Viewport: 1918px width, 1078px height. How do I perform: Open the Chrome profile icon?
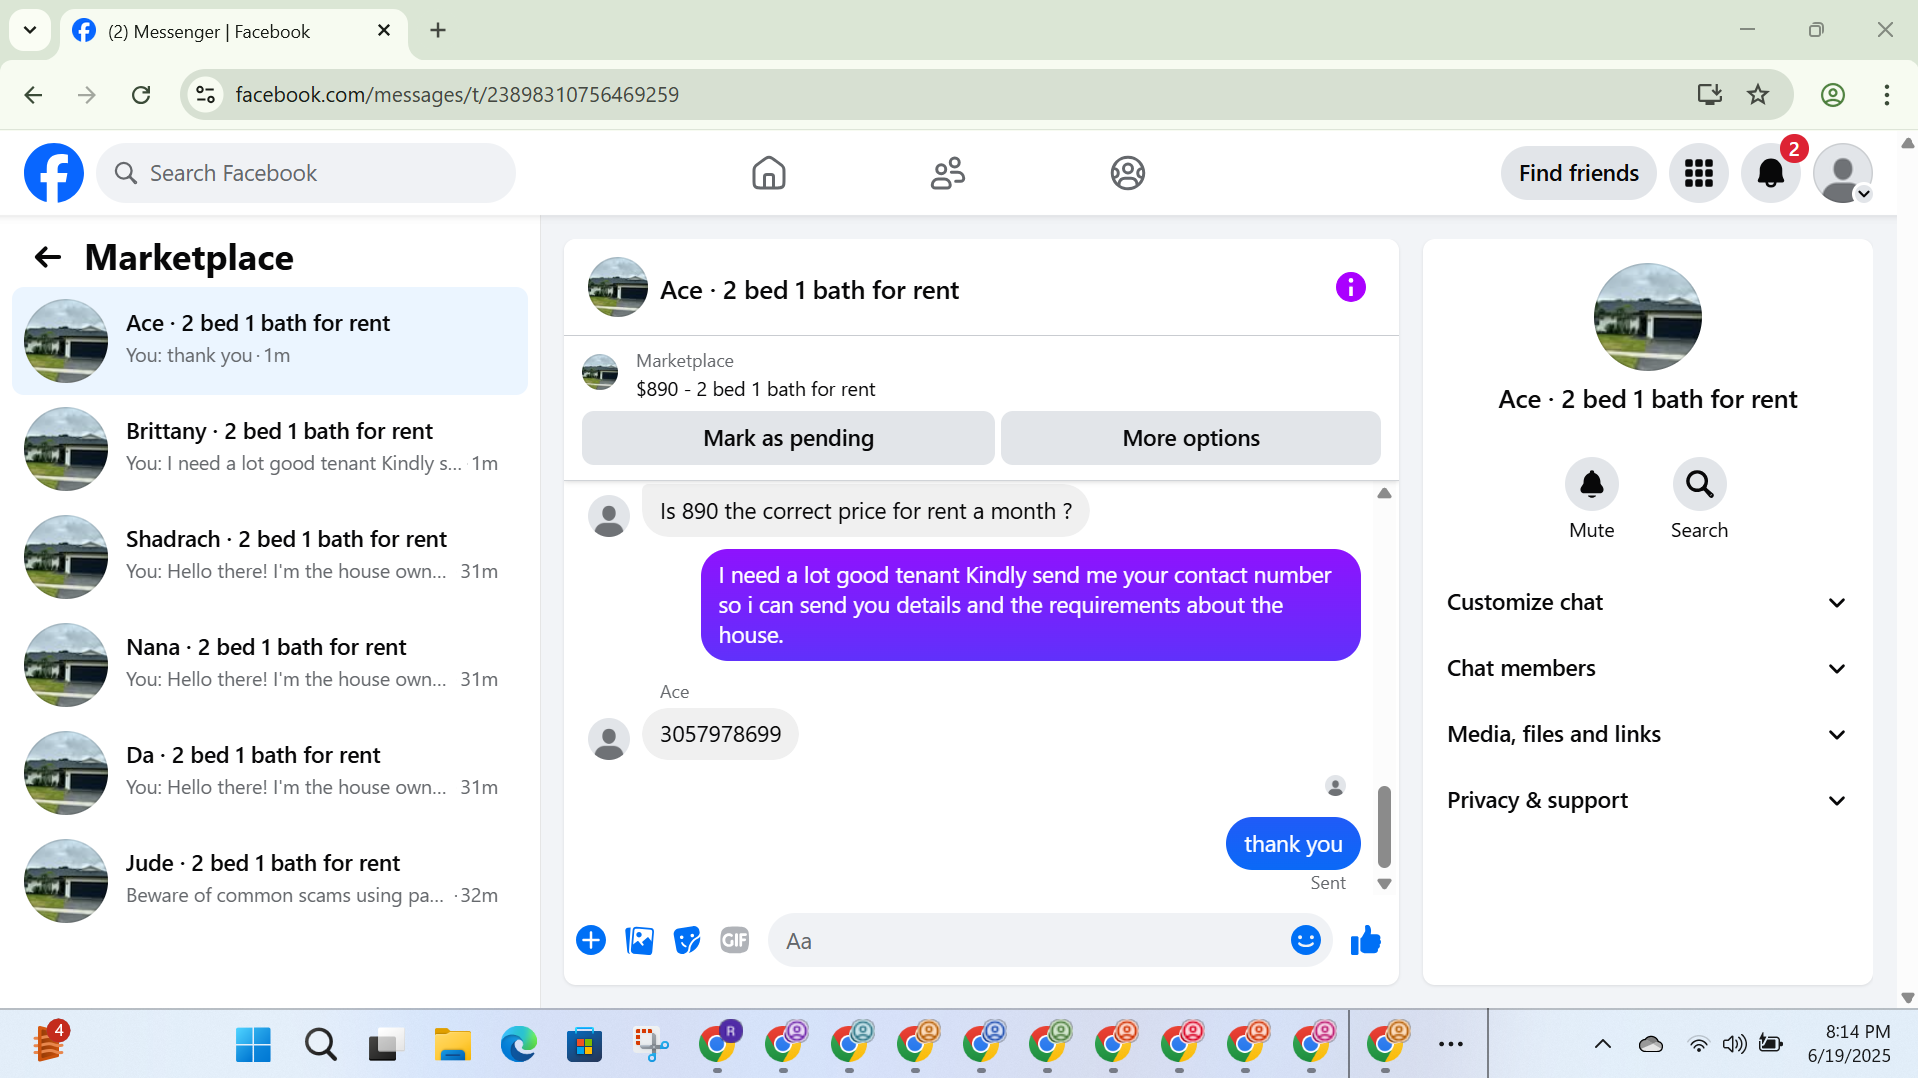1833,94
